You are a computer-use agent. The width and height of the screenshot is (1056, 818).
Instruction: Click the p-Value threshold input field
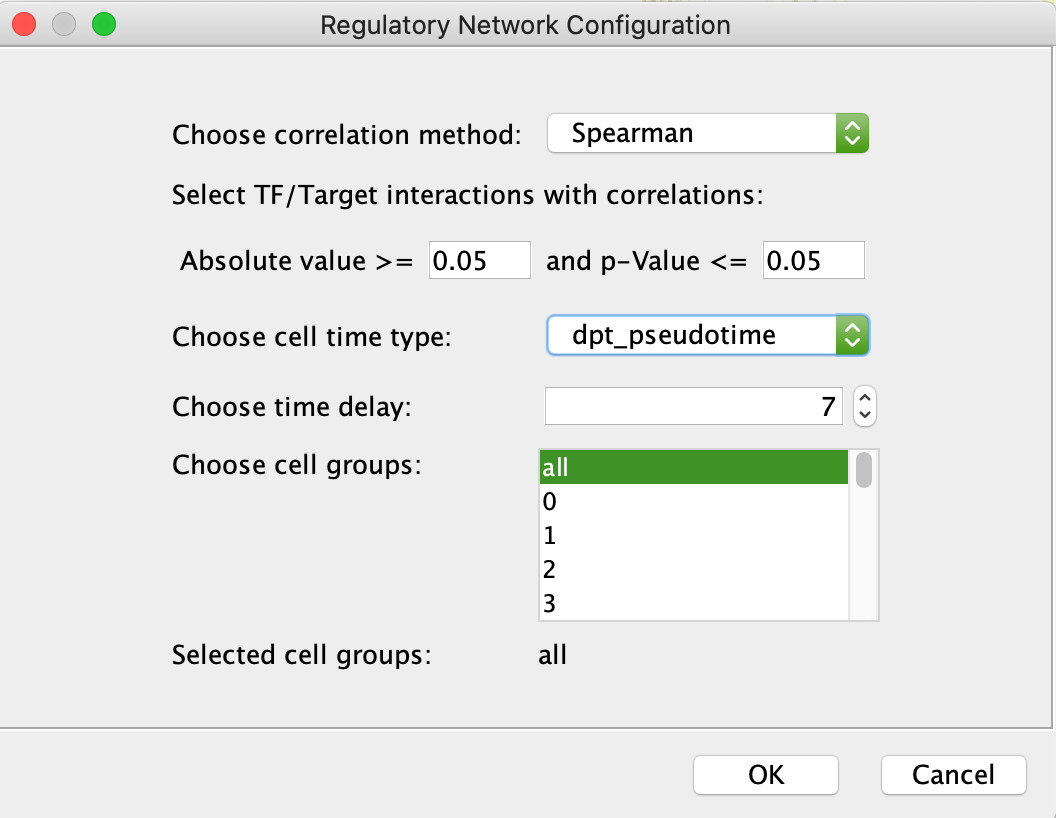pos(814,260)
